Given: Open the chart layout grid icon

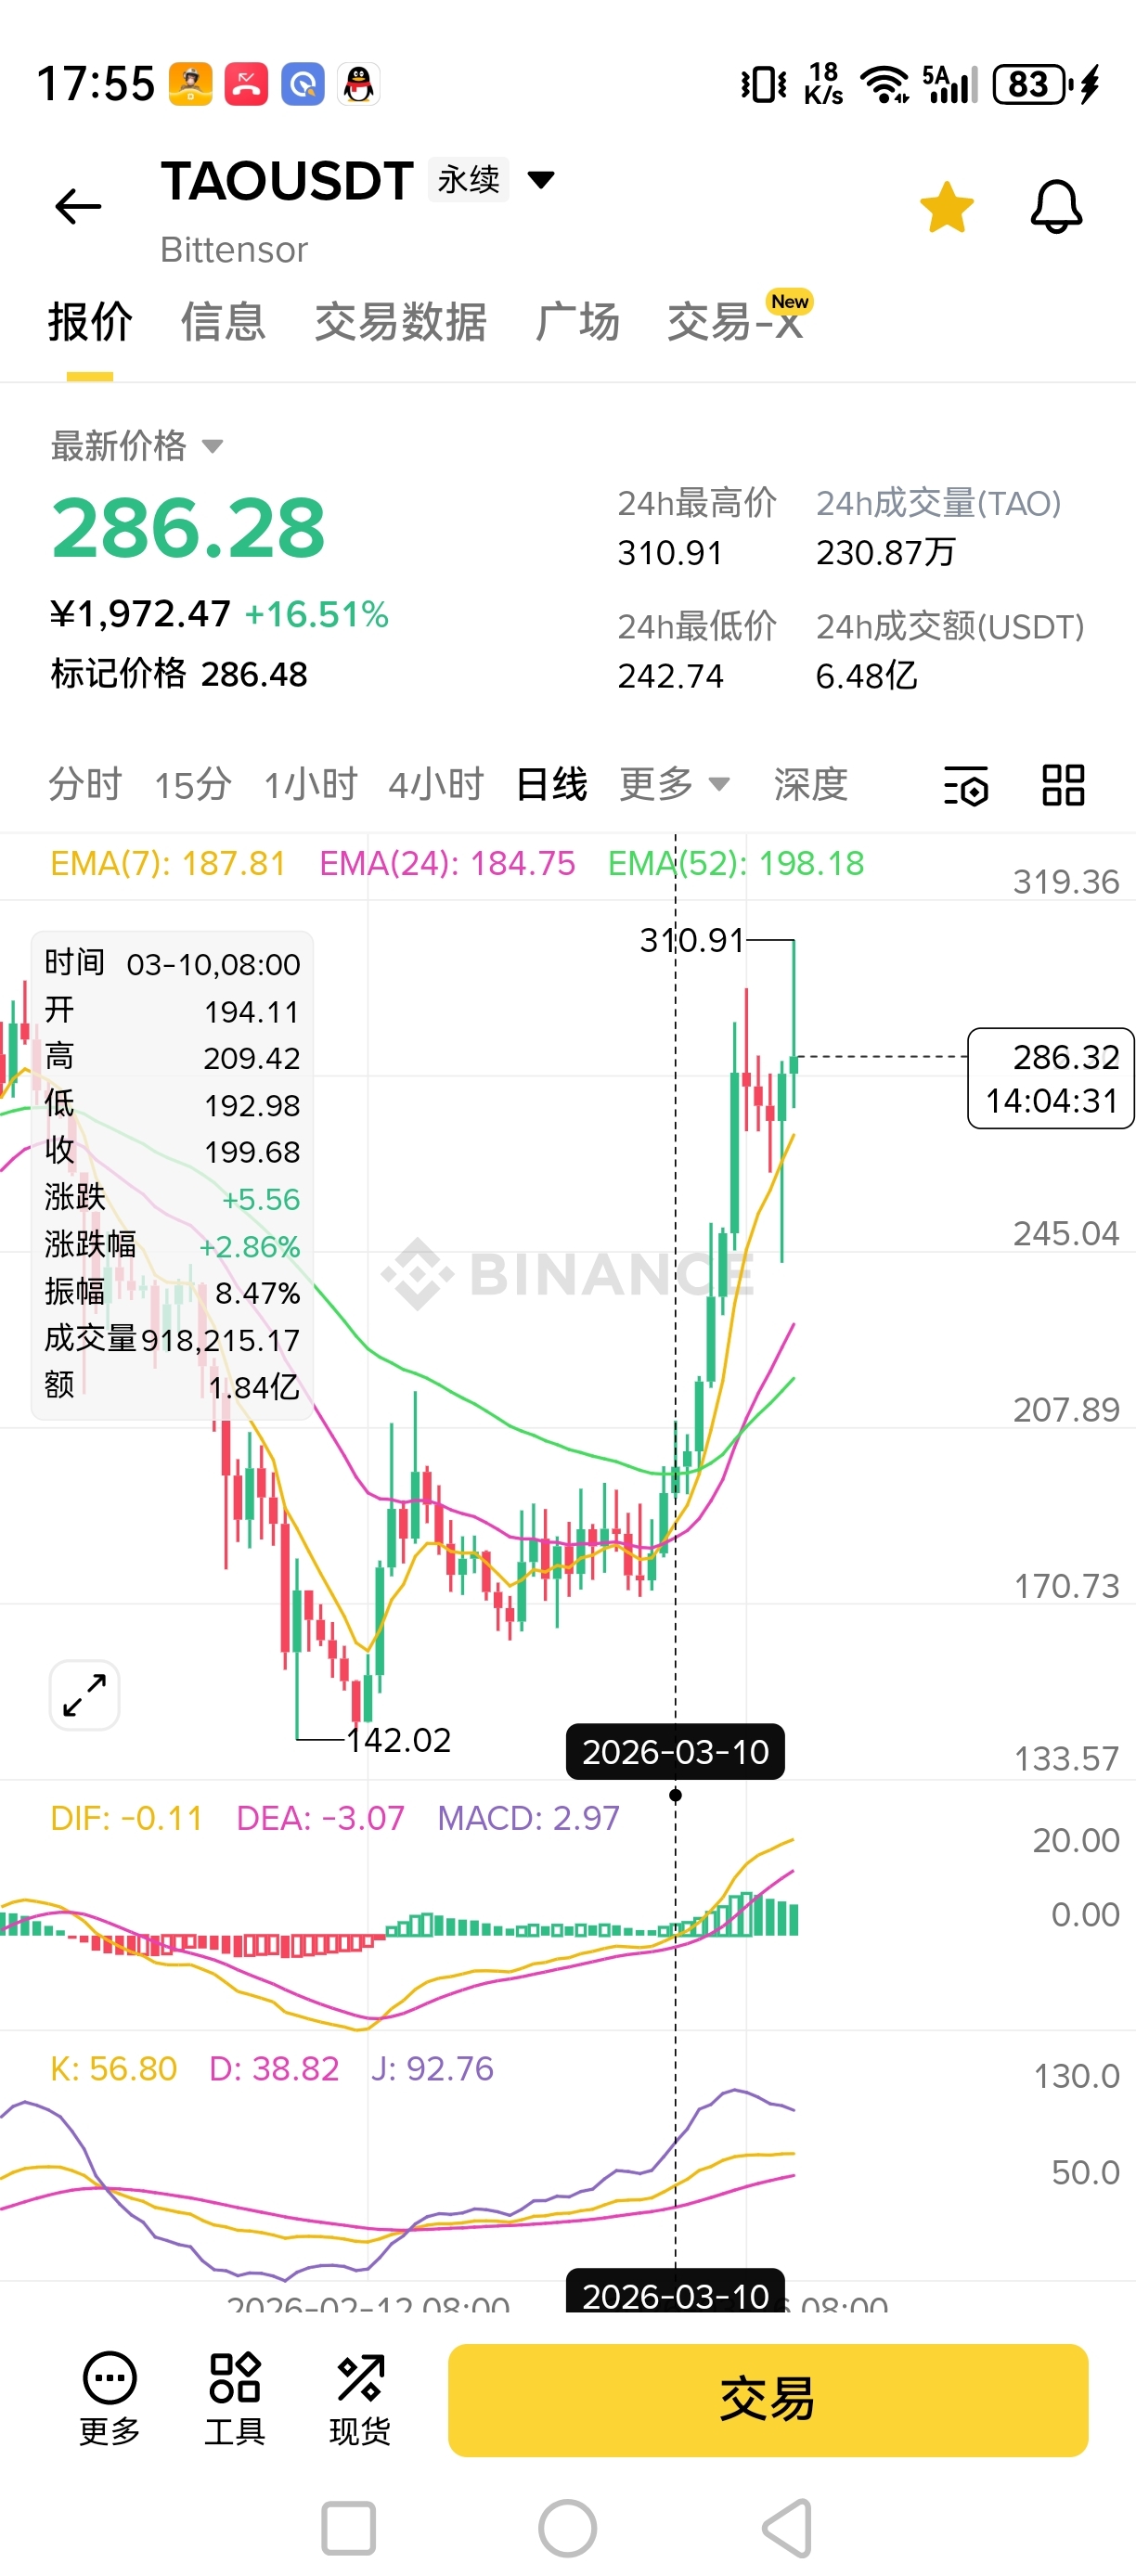Looking at the screenshot, I should (x=1063, y=785).
